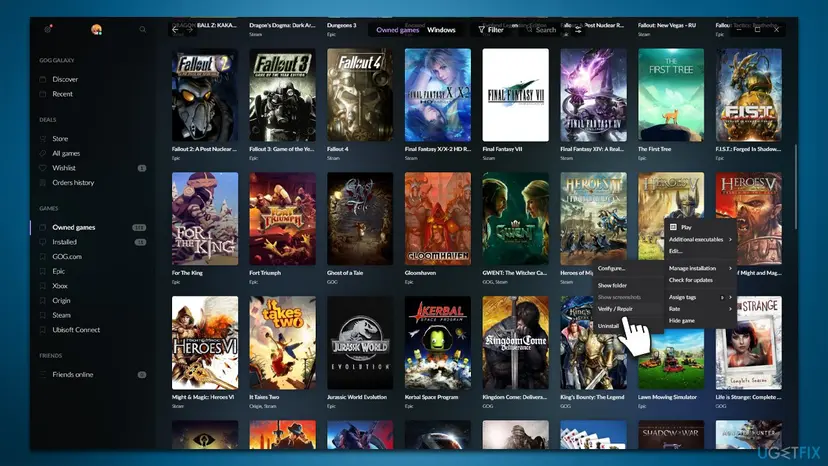The width and height of the screenshot is (828, 466).
Task: Click 'Fallout: New Vegas - RU' title text
Action: pyautogui.click(x=667, y=25)
